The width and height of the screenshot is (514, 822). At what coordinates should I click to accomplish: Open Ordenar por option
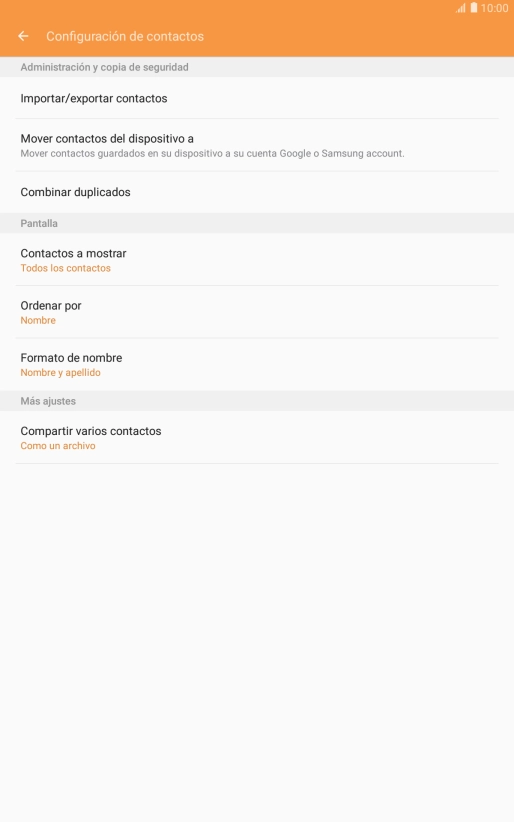257,312
